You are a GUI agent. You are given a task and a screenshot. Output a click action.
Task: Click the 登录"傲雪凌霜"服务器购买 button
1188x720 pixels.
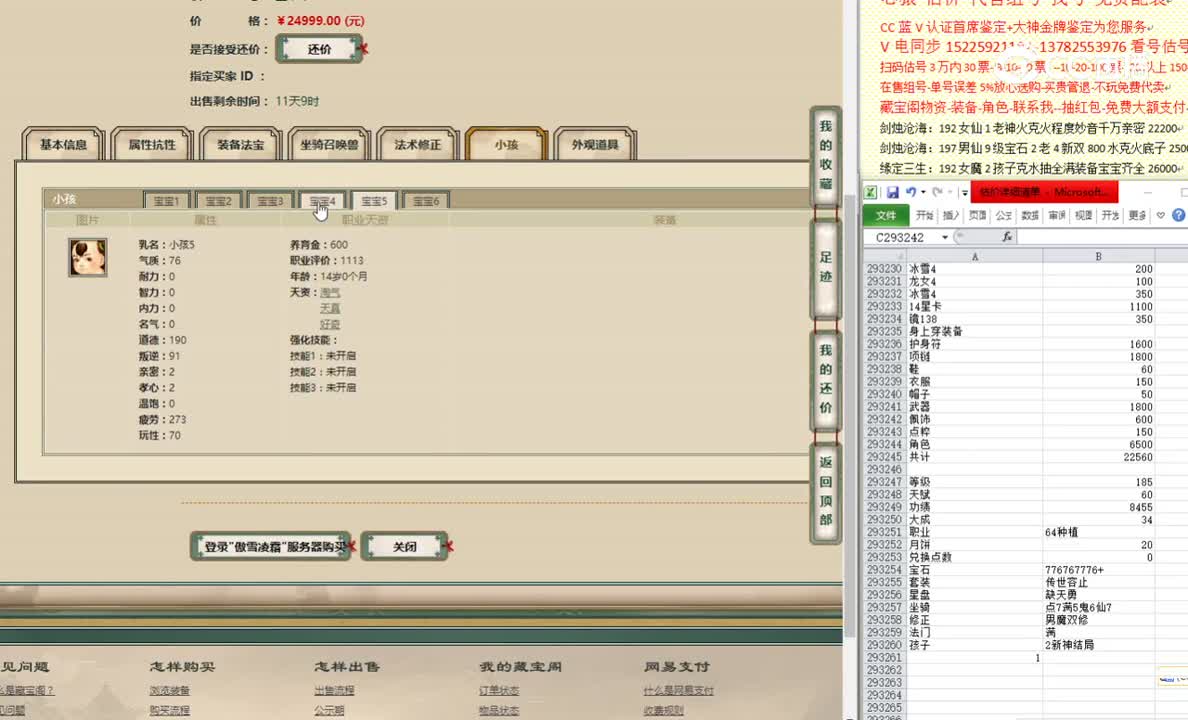[x=270, y=546]
